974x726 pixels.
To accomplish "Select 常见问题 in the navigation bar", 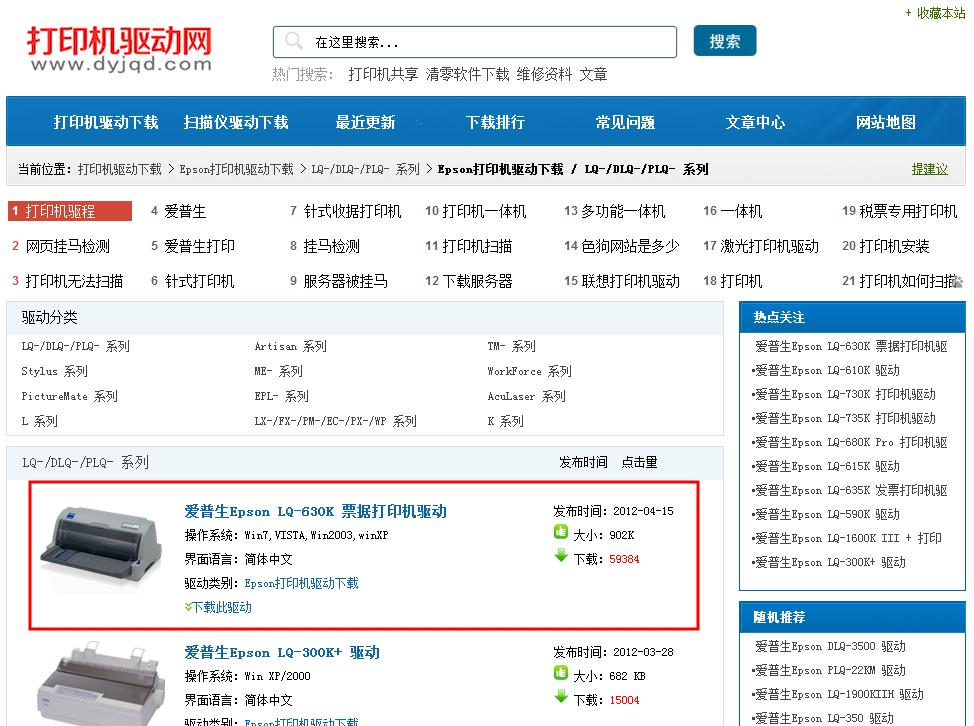I will (x=625, y=122).
